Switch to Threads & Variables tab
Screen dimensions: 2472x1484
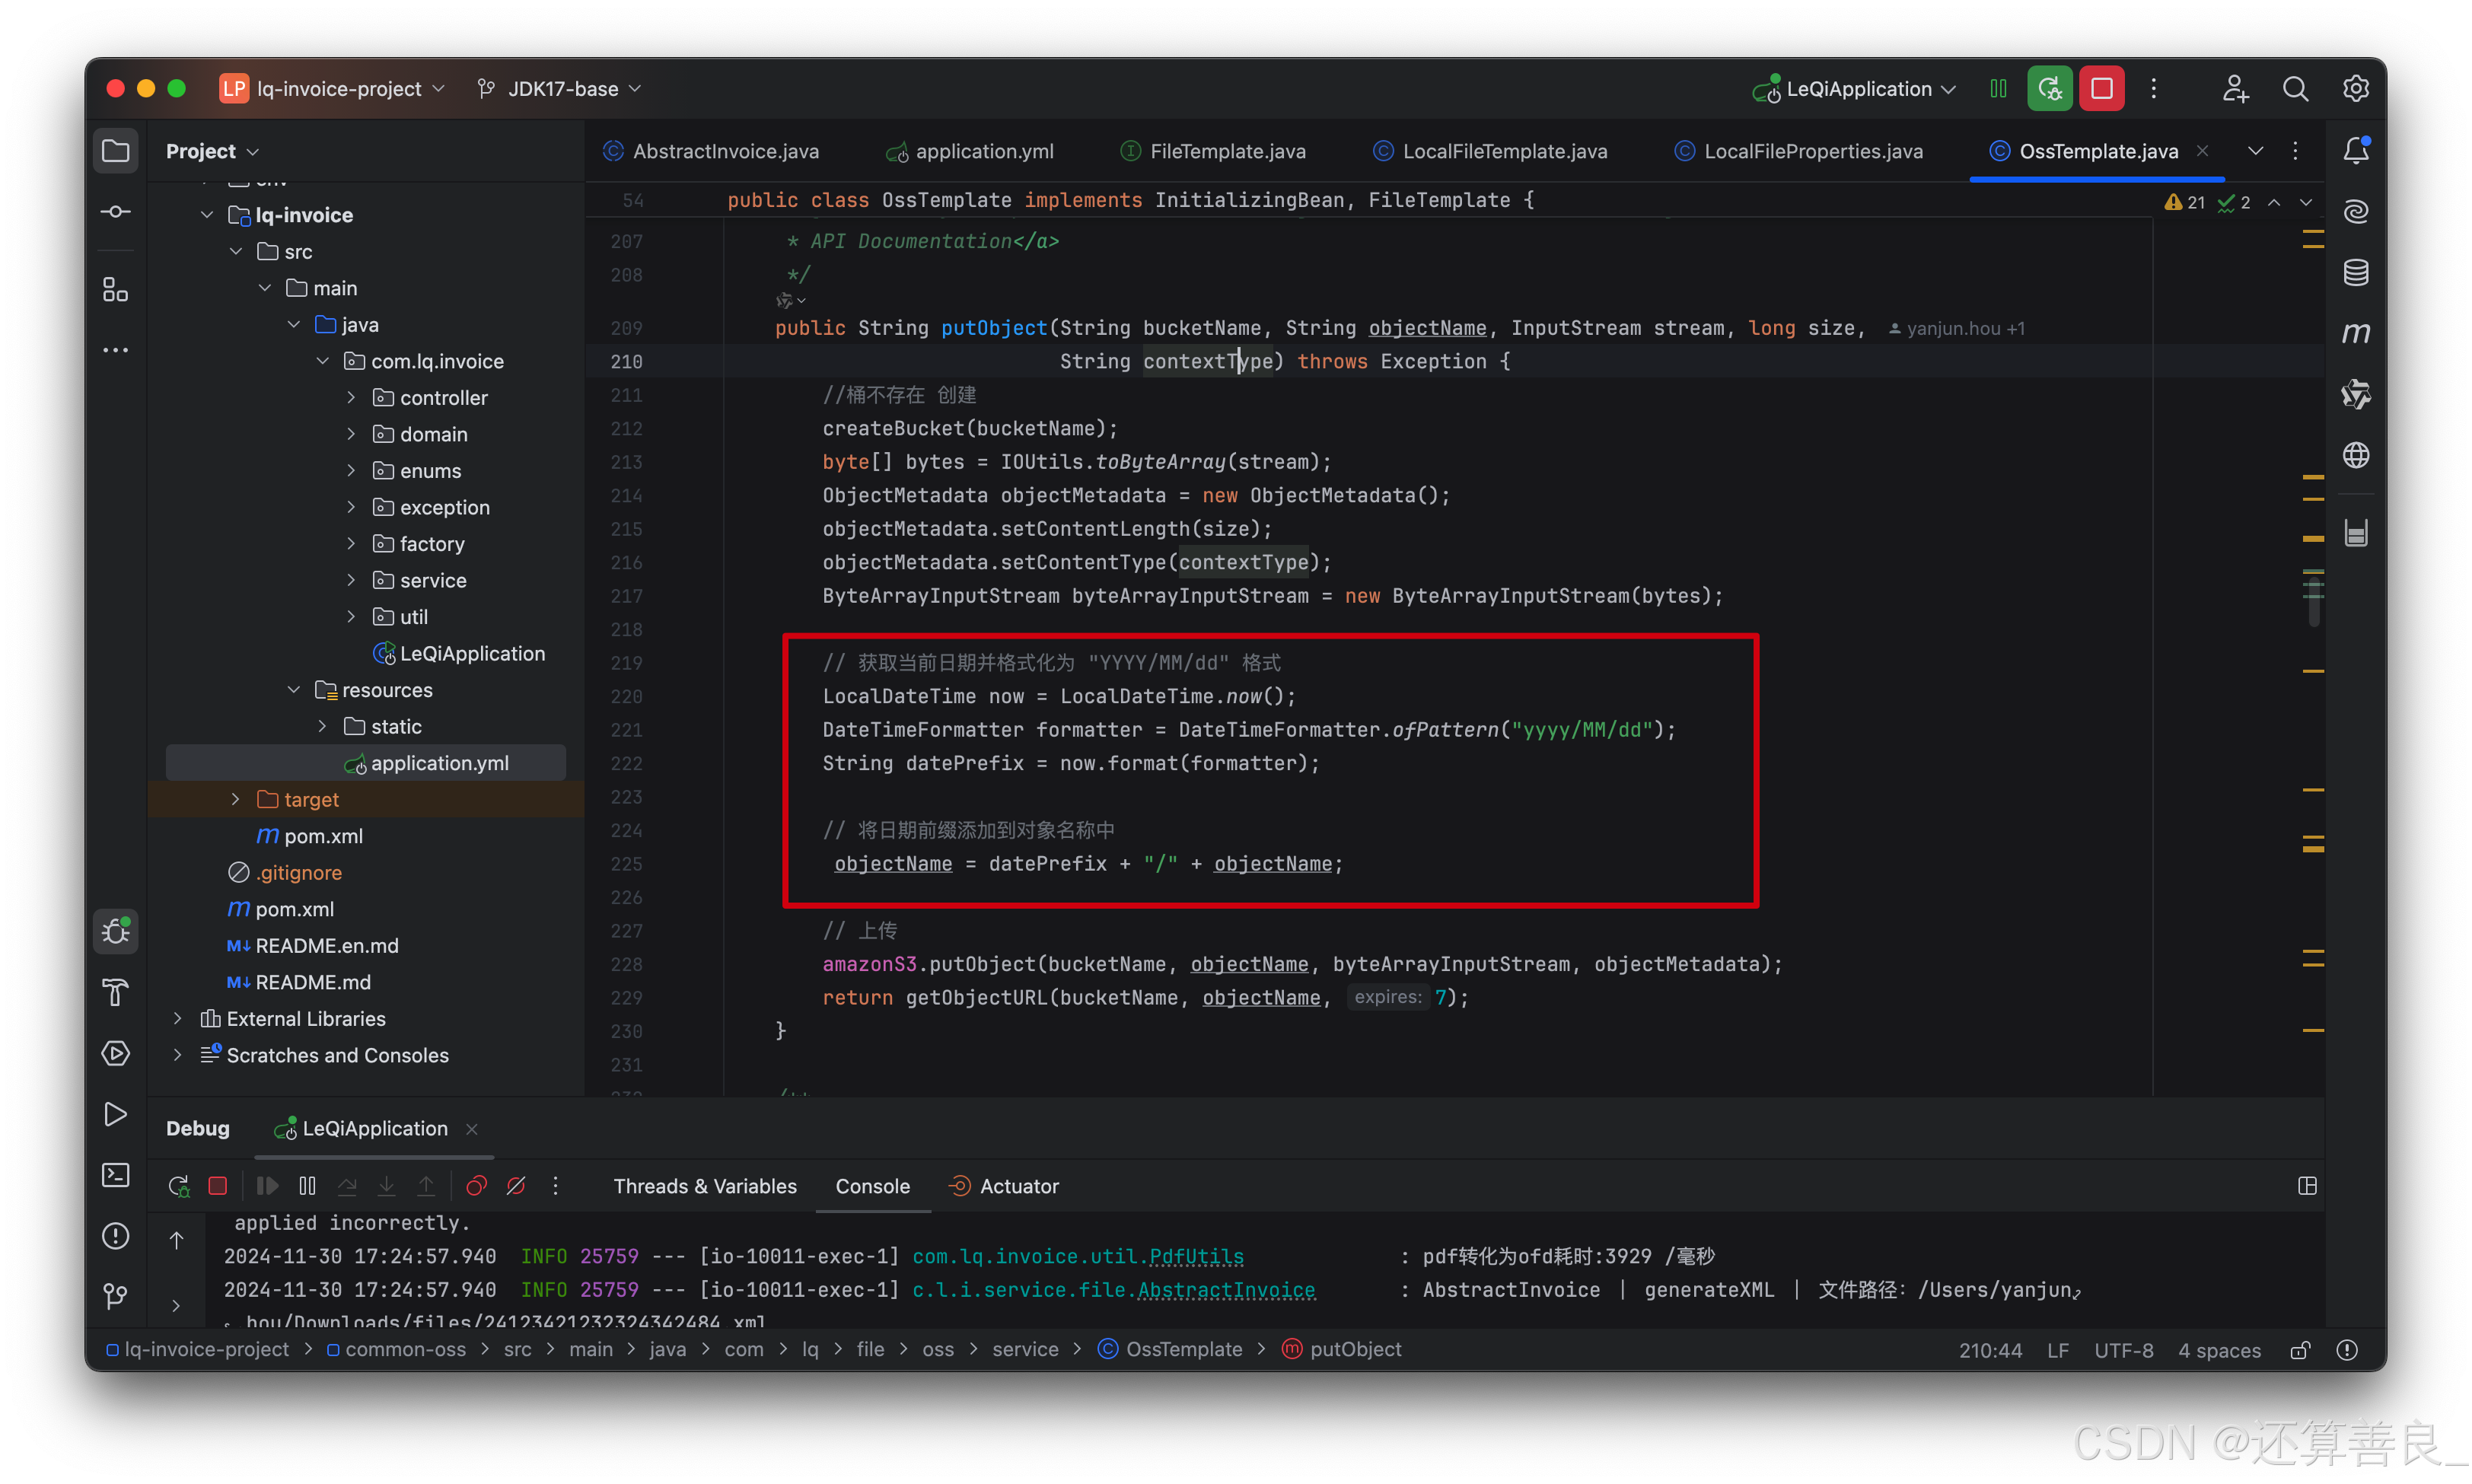tap(705, 1186)
